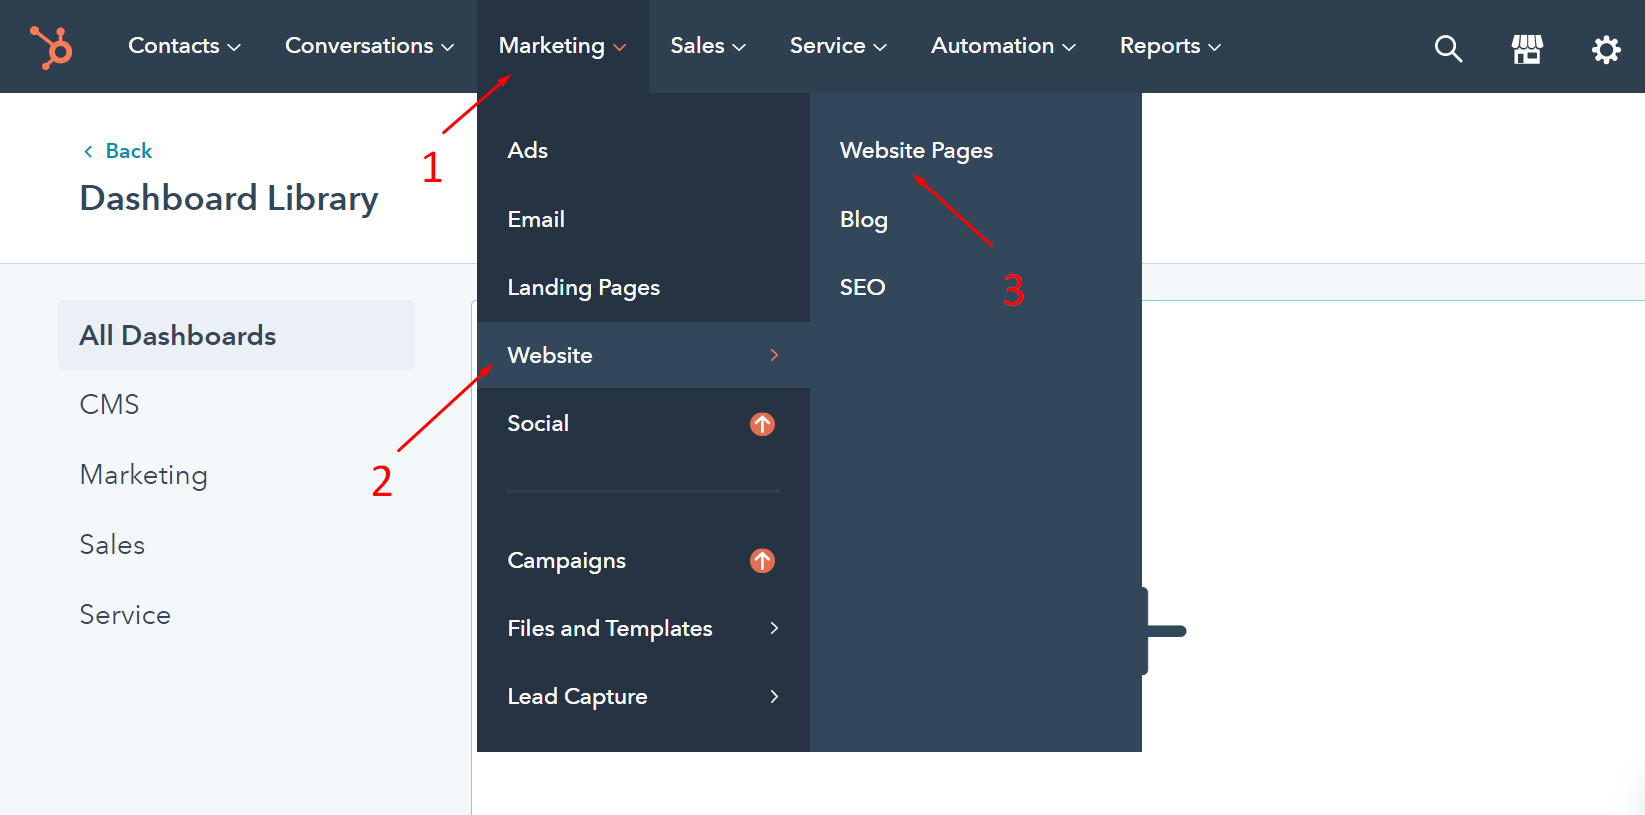Screen dimensions: 1645x815
Task: Collapse the open Marketing dropdown
Action: 563,46
